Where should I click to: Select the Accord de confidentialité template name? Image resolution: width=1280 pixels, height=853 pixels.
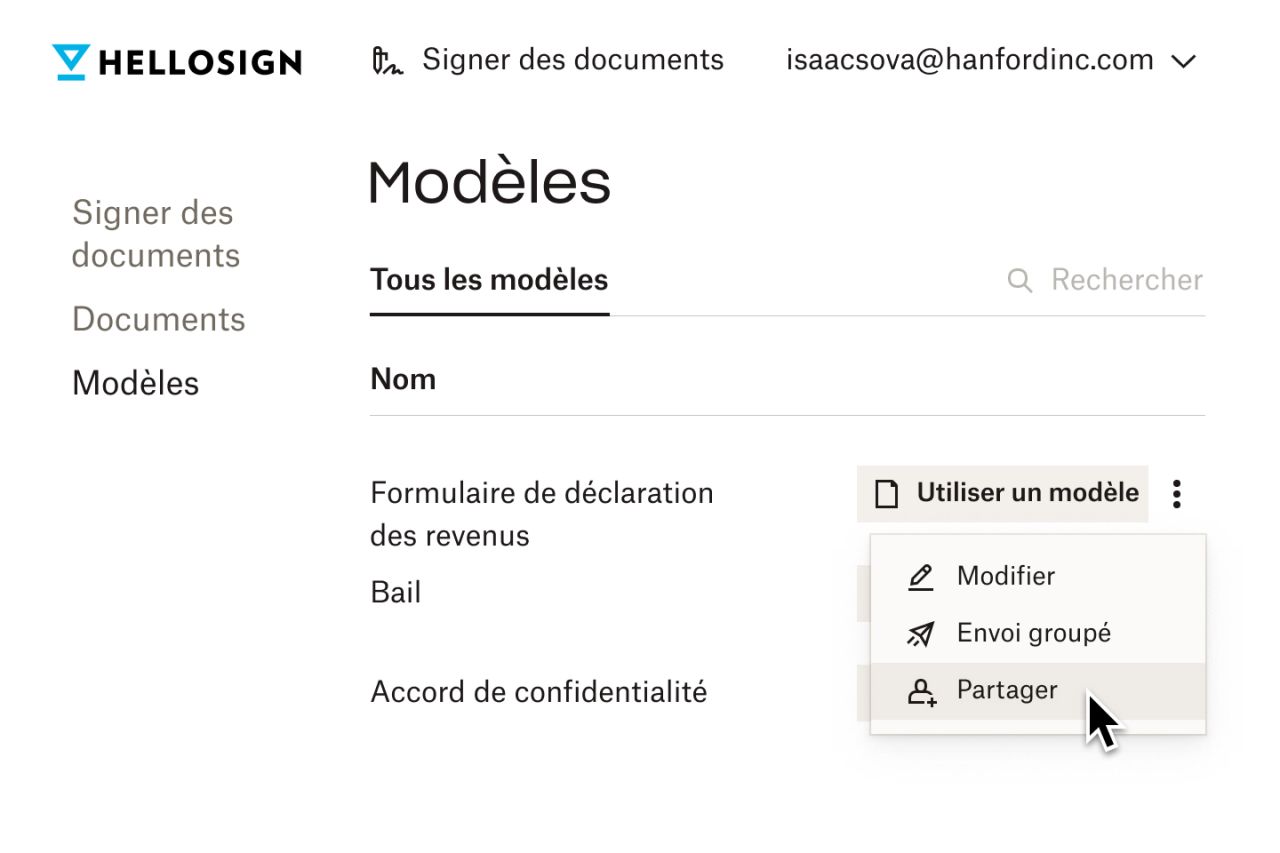538,691
